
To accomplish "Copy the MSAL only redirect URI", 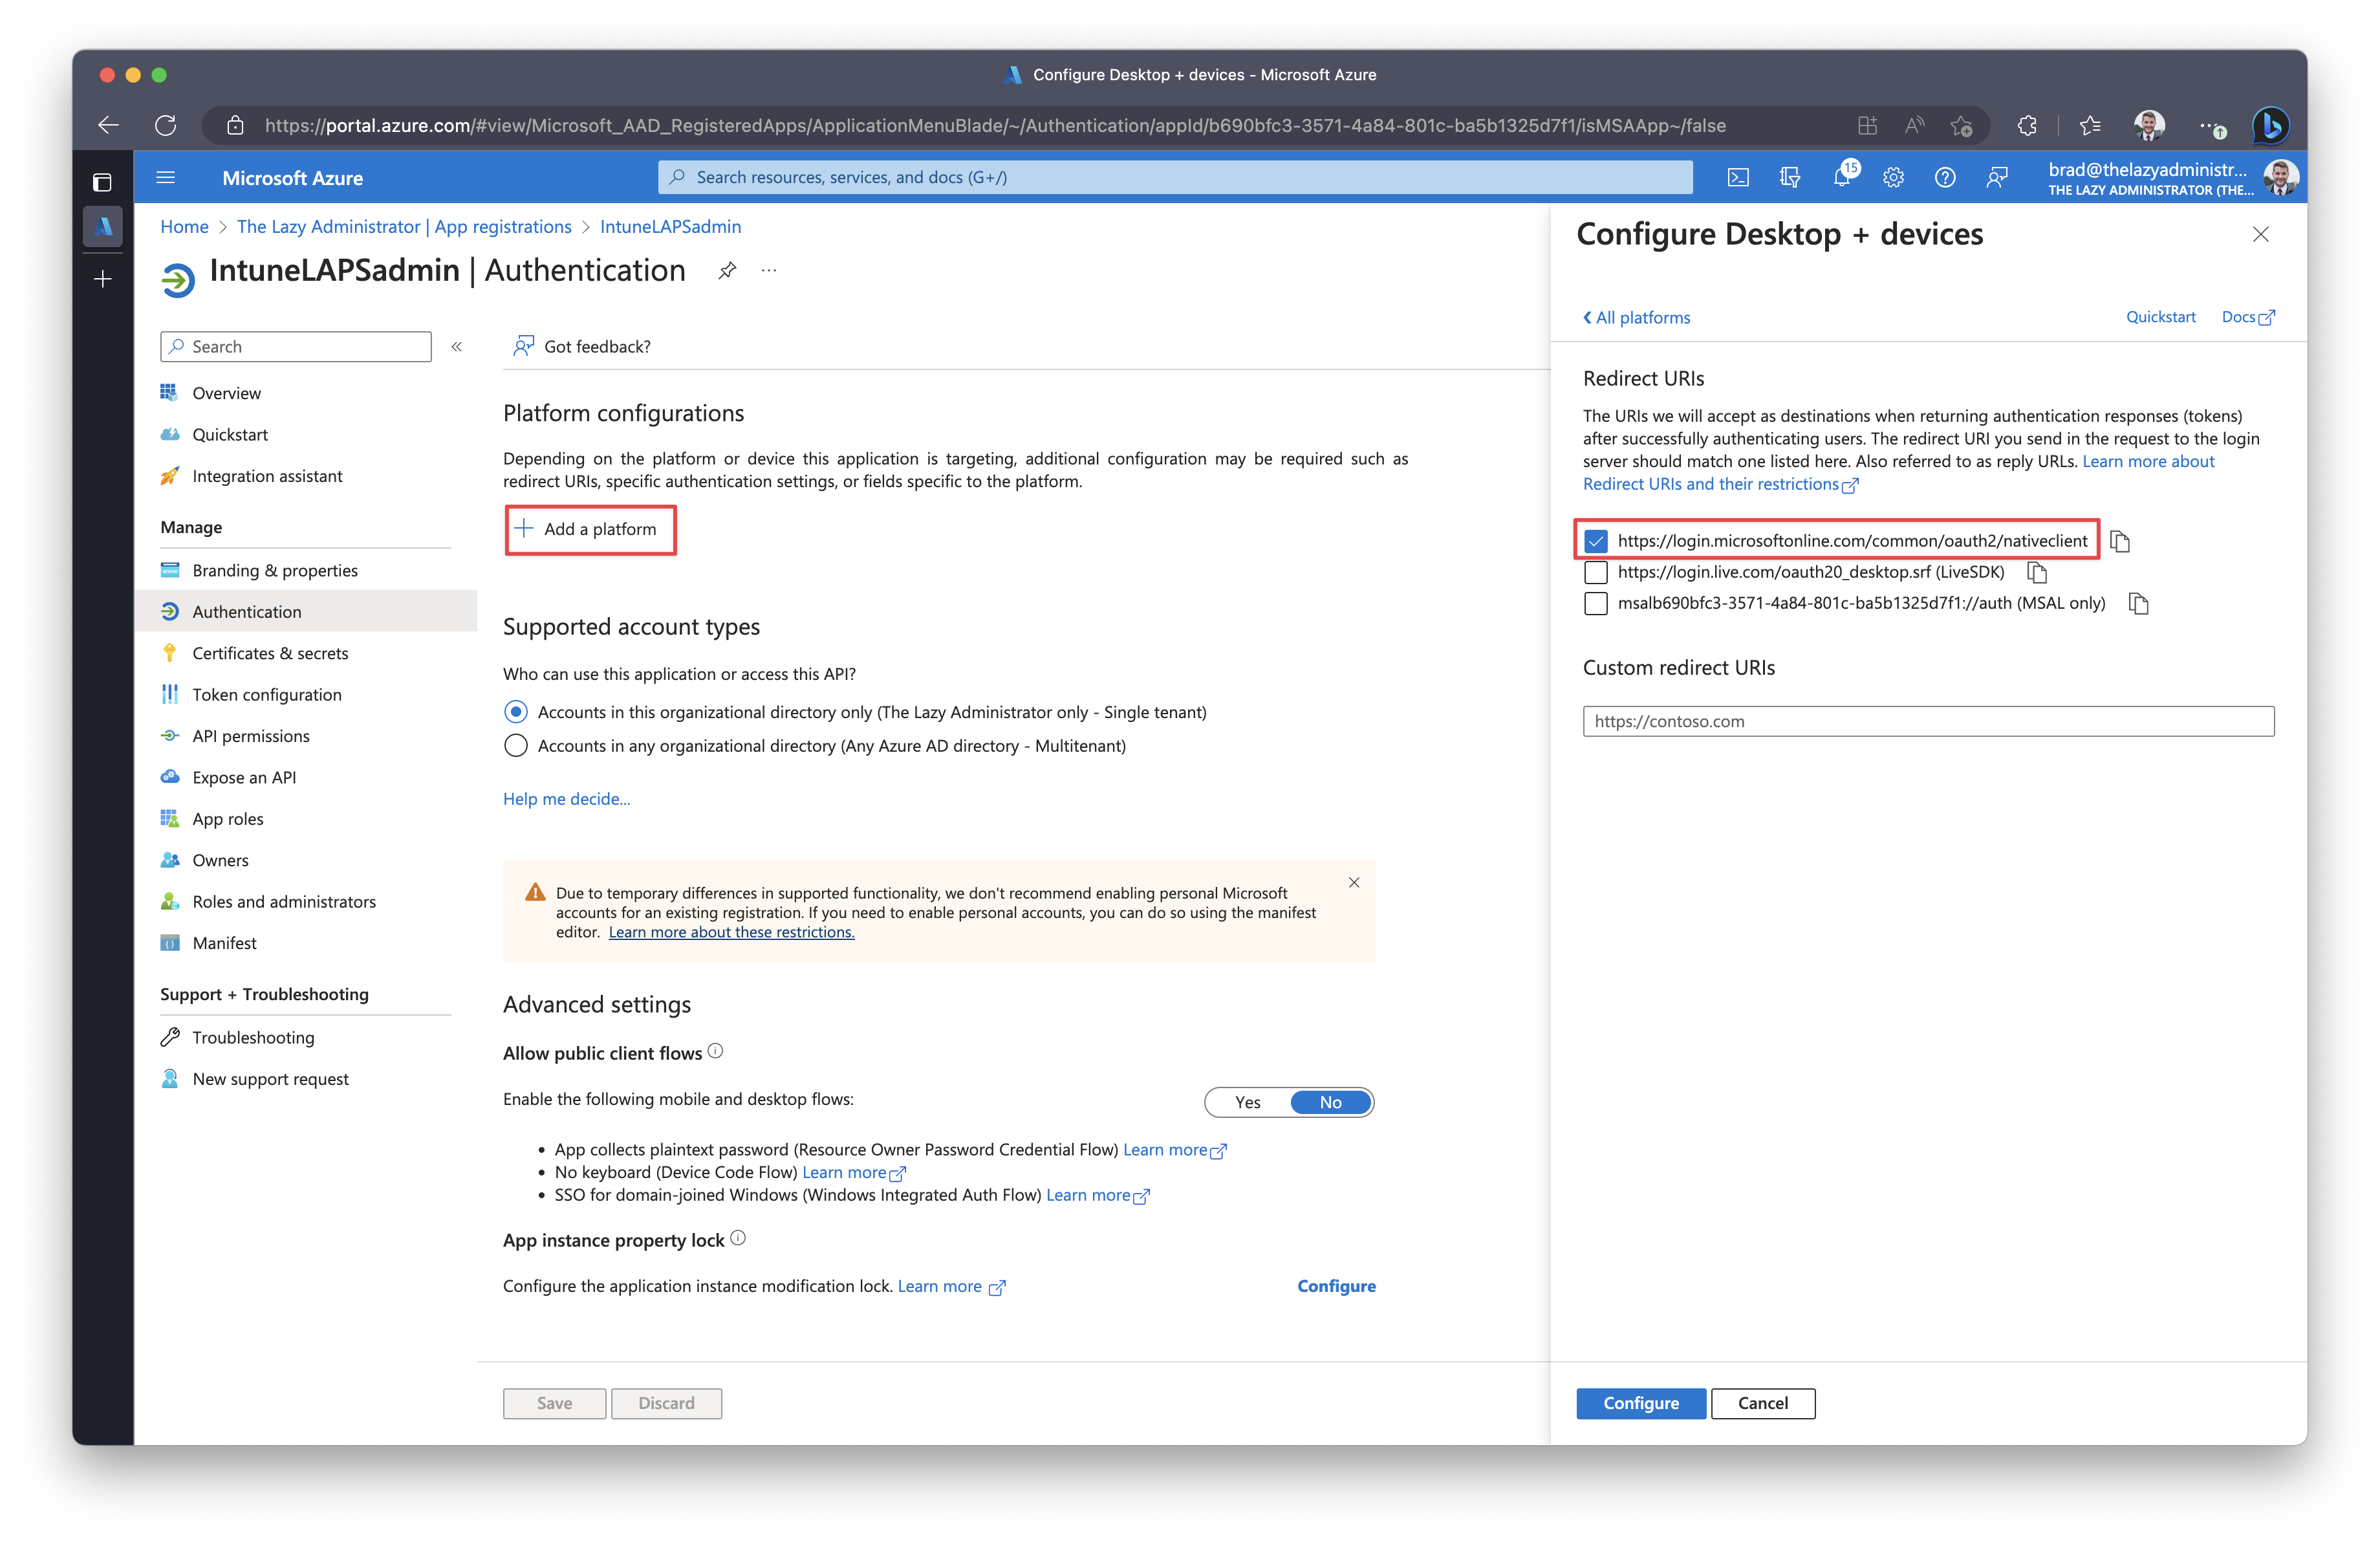I will (2138, 603).
